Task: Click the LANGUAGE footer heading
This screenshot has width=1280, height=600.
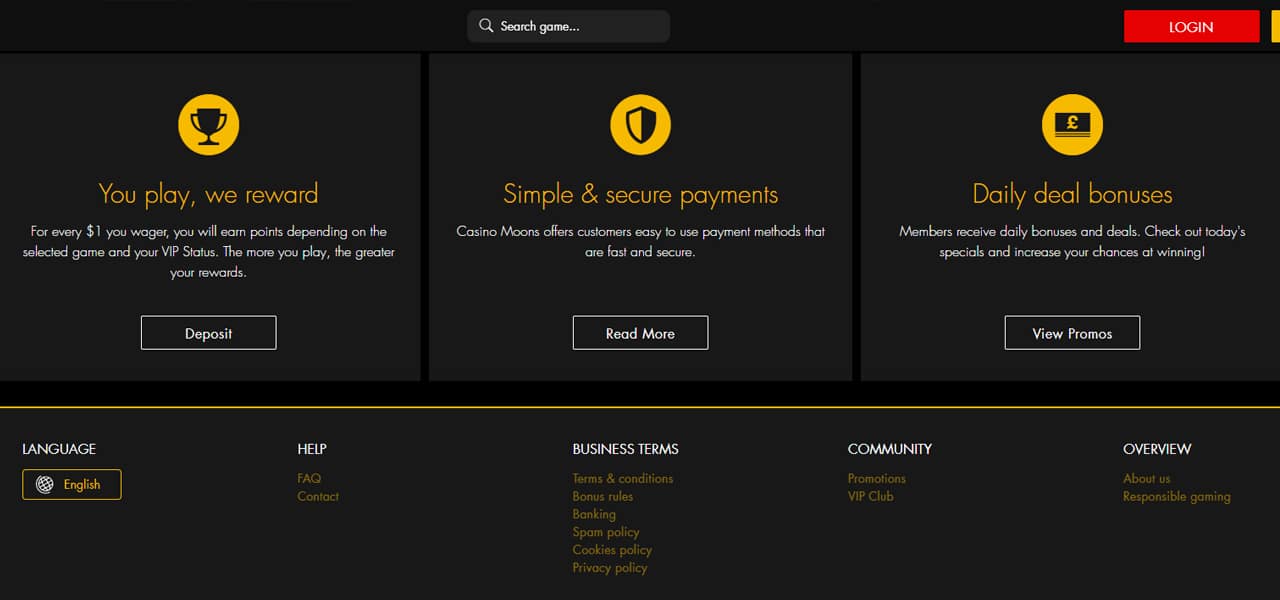Action: point(59,449)
